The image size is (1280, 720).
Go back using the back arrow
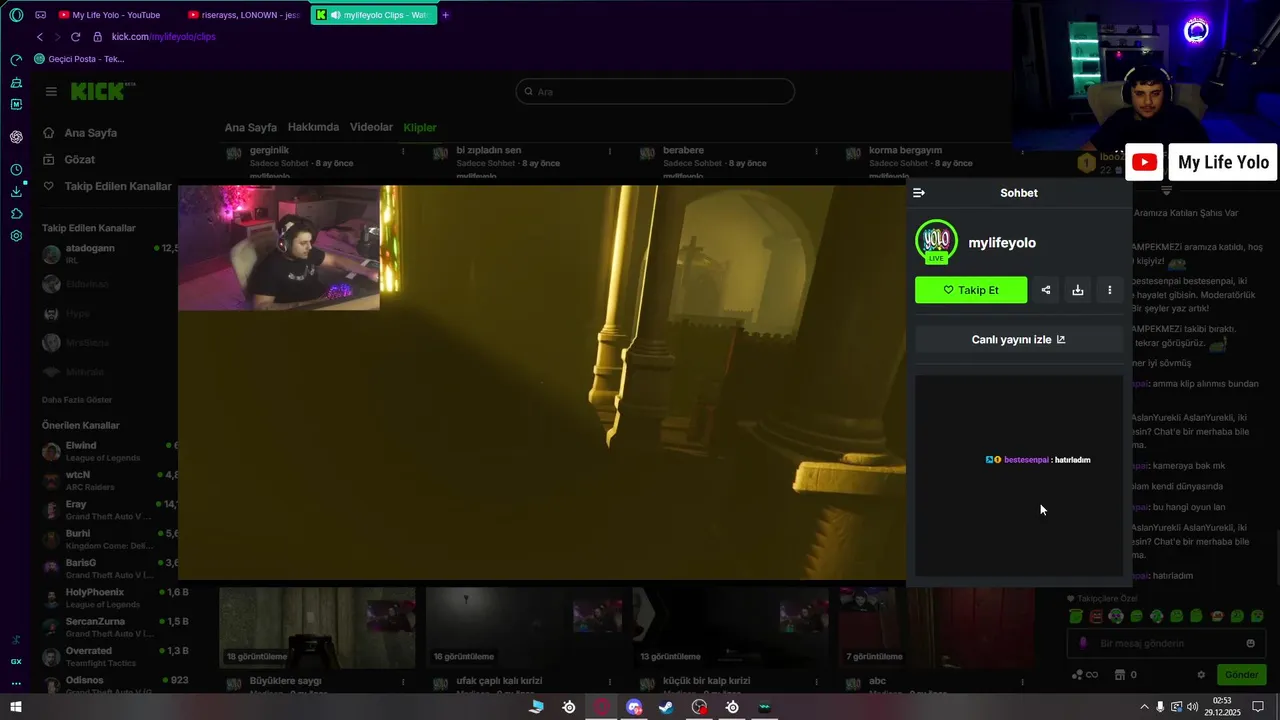coord(40,37)
